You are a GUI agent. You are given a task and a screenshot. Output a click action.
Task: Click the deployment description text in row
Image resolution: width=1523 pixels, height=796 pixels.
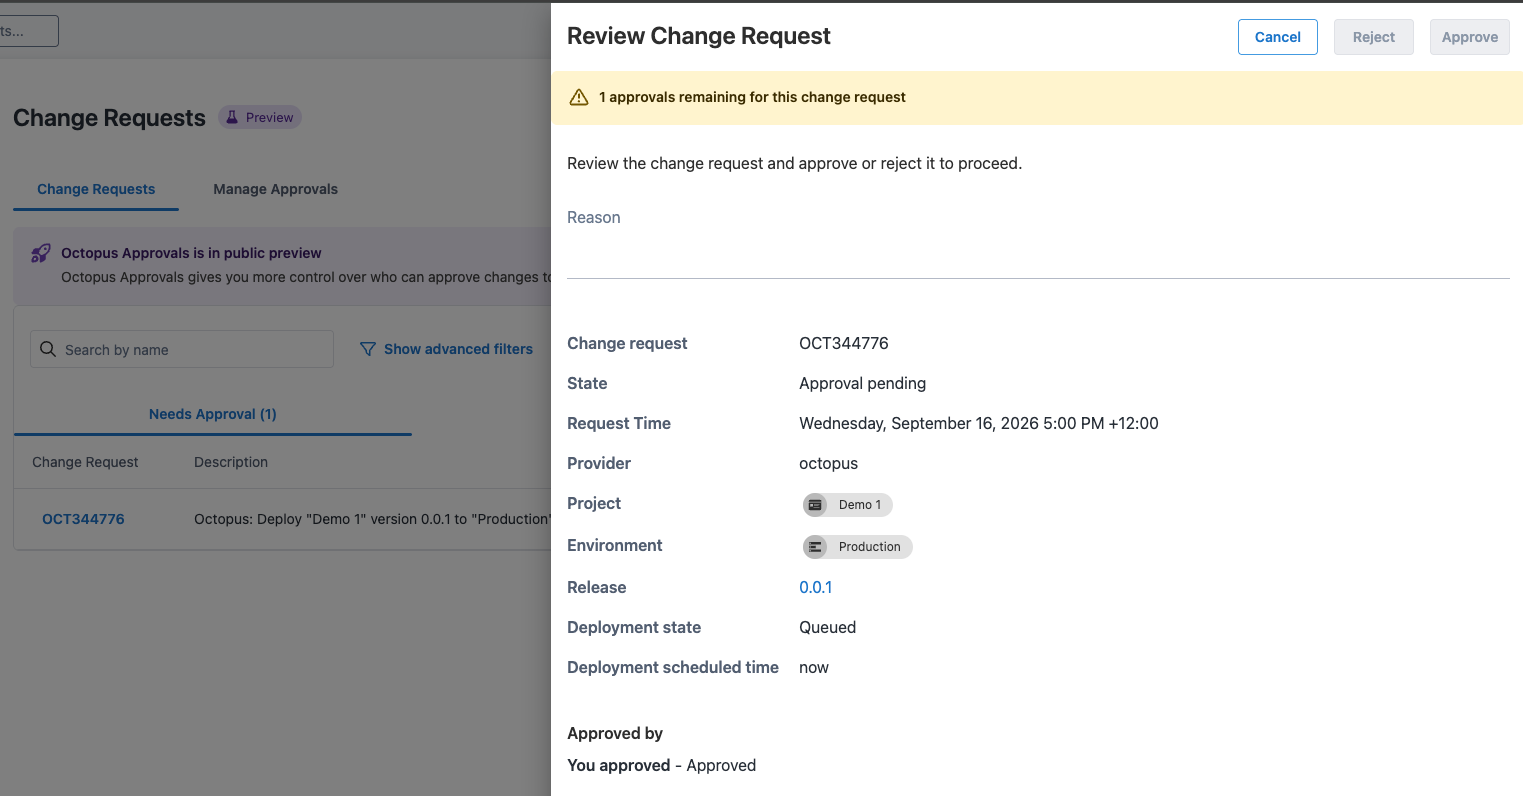(x=372, y=519)
